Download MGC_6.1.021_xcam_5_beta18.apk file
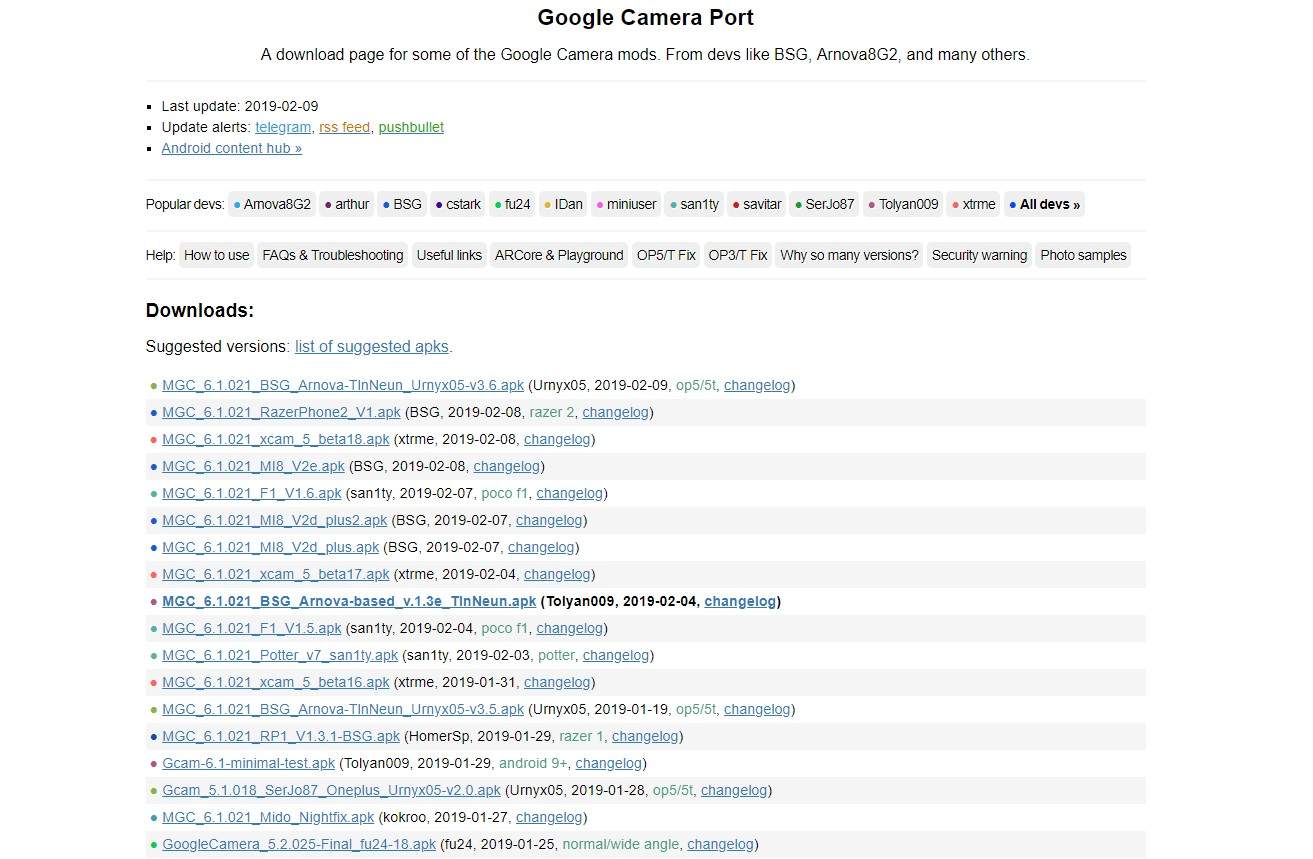Screen dimensions: 1313x859 coord(275,439)
